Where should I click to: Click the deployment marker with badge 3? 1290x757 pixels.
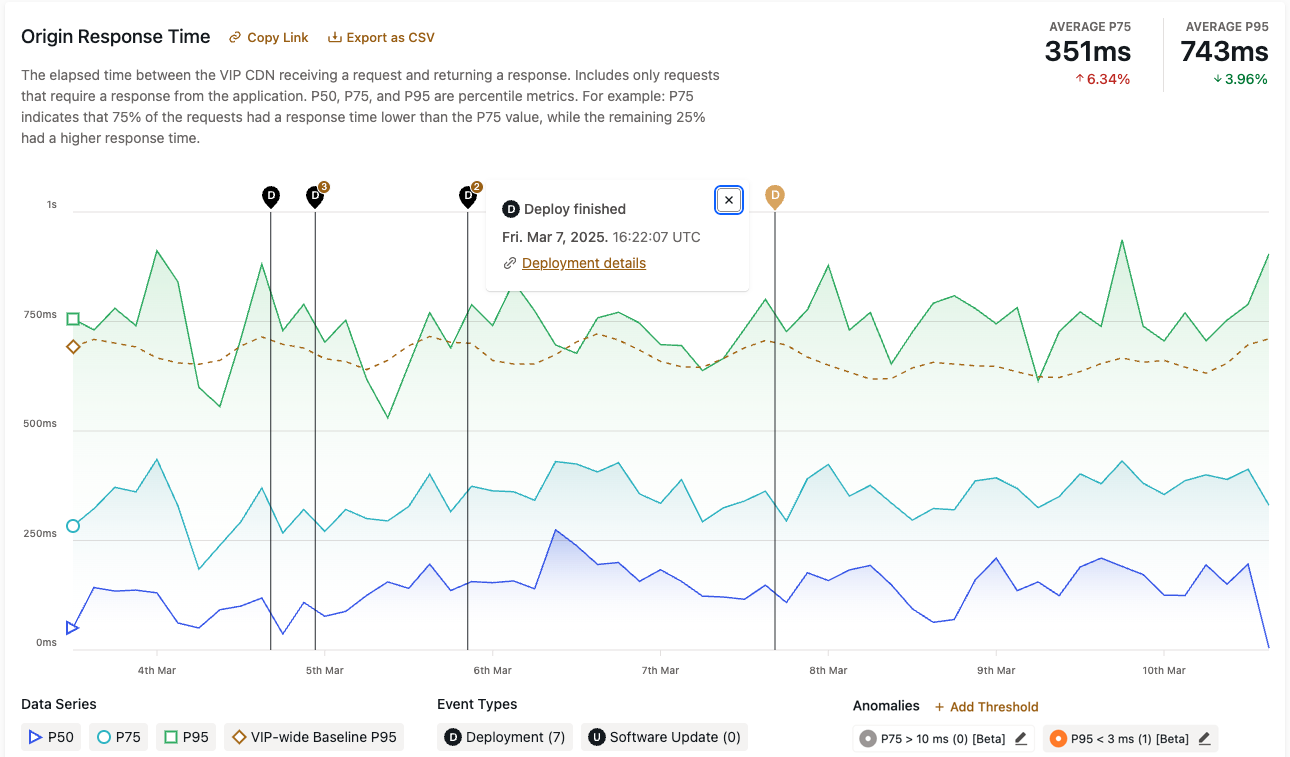coord(315,197)
